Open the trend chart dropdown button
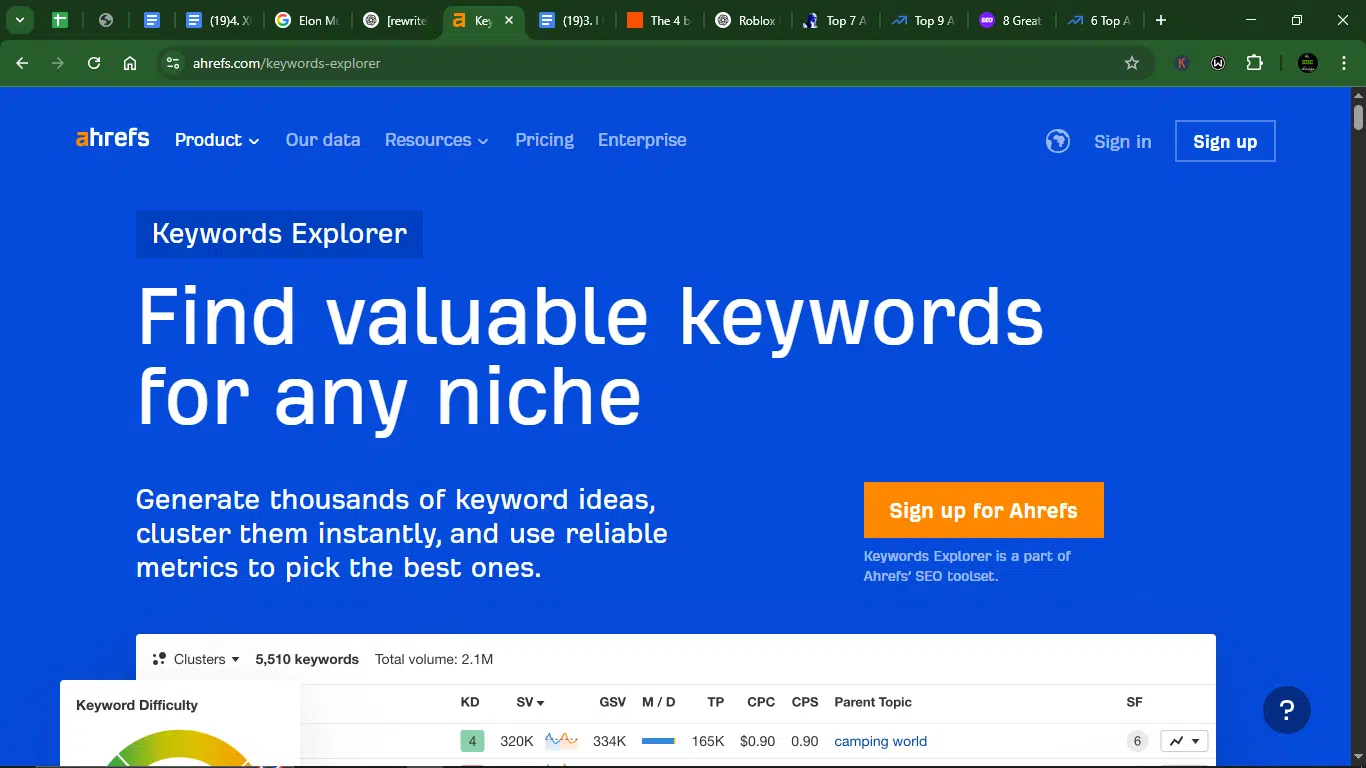The height and width of the screenshot is (768, 1366). click(1185, 741)
